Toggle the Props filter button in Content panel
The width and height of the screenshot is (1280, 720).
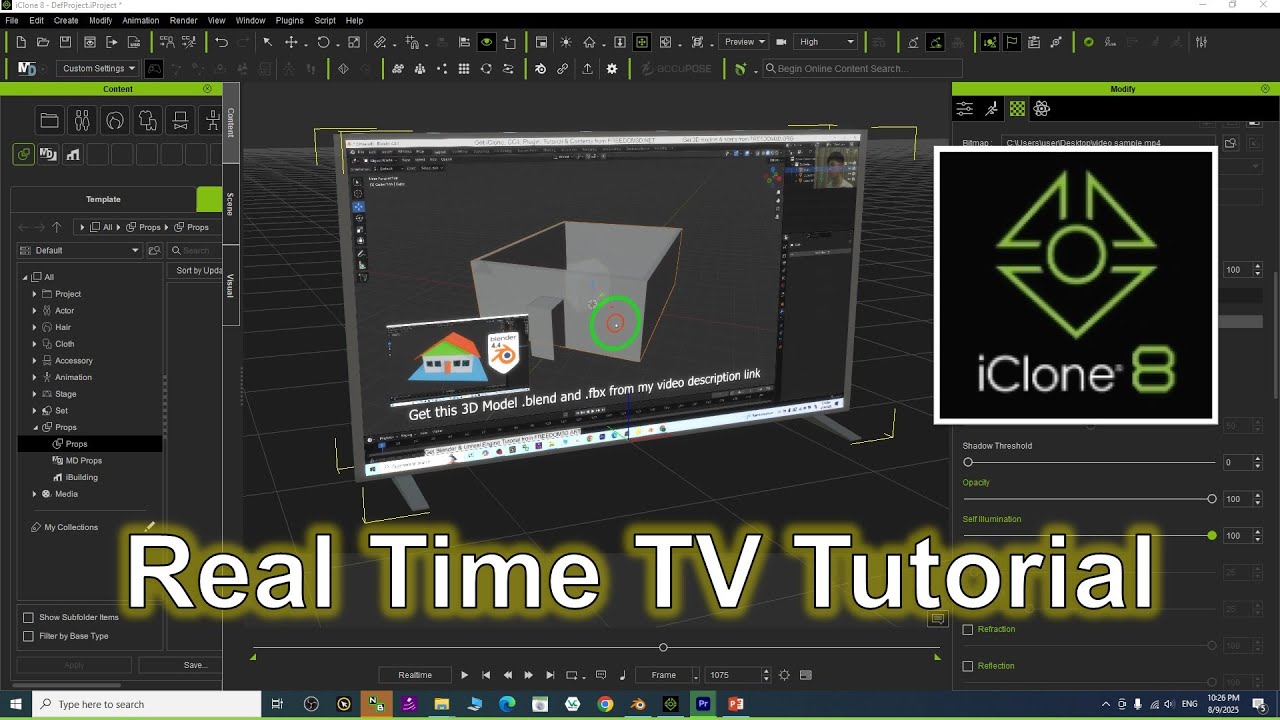point(23,155)
